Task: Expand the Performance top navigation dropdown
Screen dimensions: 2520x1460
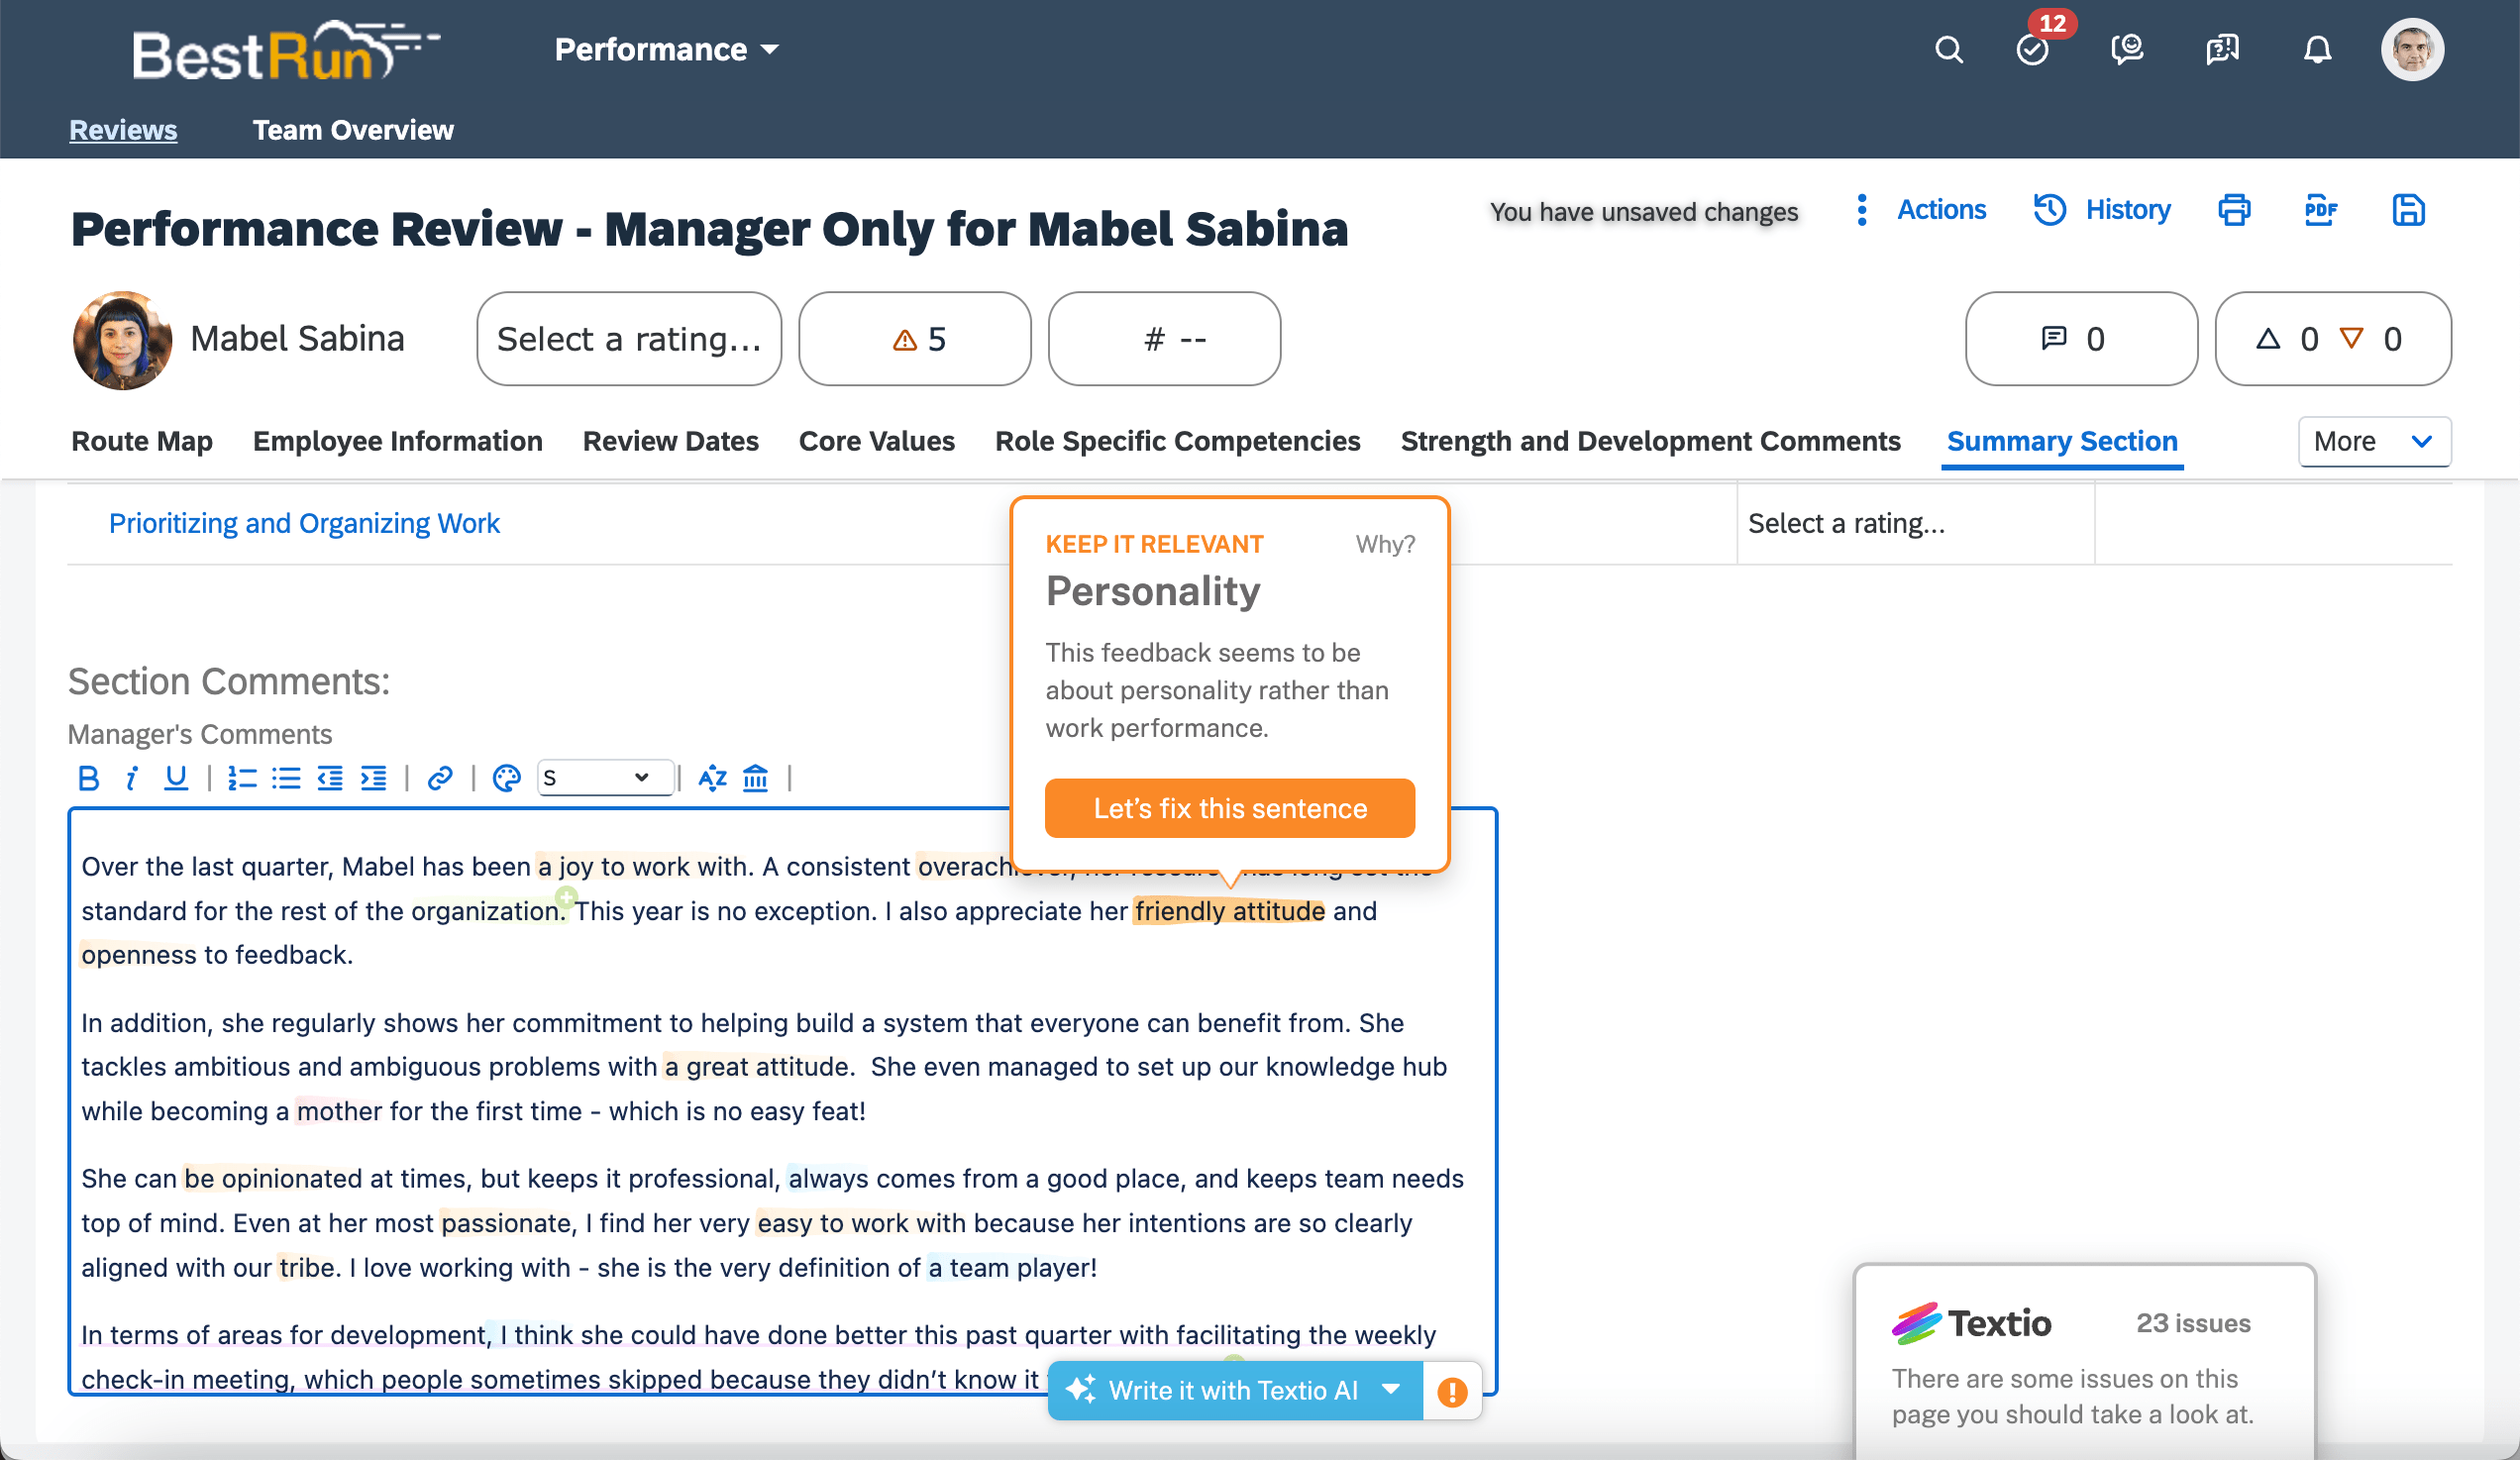Action: pyautogui.click(x=668, y=49)
